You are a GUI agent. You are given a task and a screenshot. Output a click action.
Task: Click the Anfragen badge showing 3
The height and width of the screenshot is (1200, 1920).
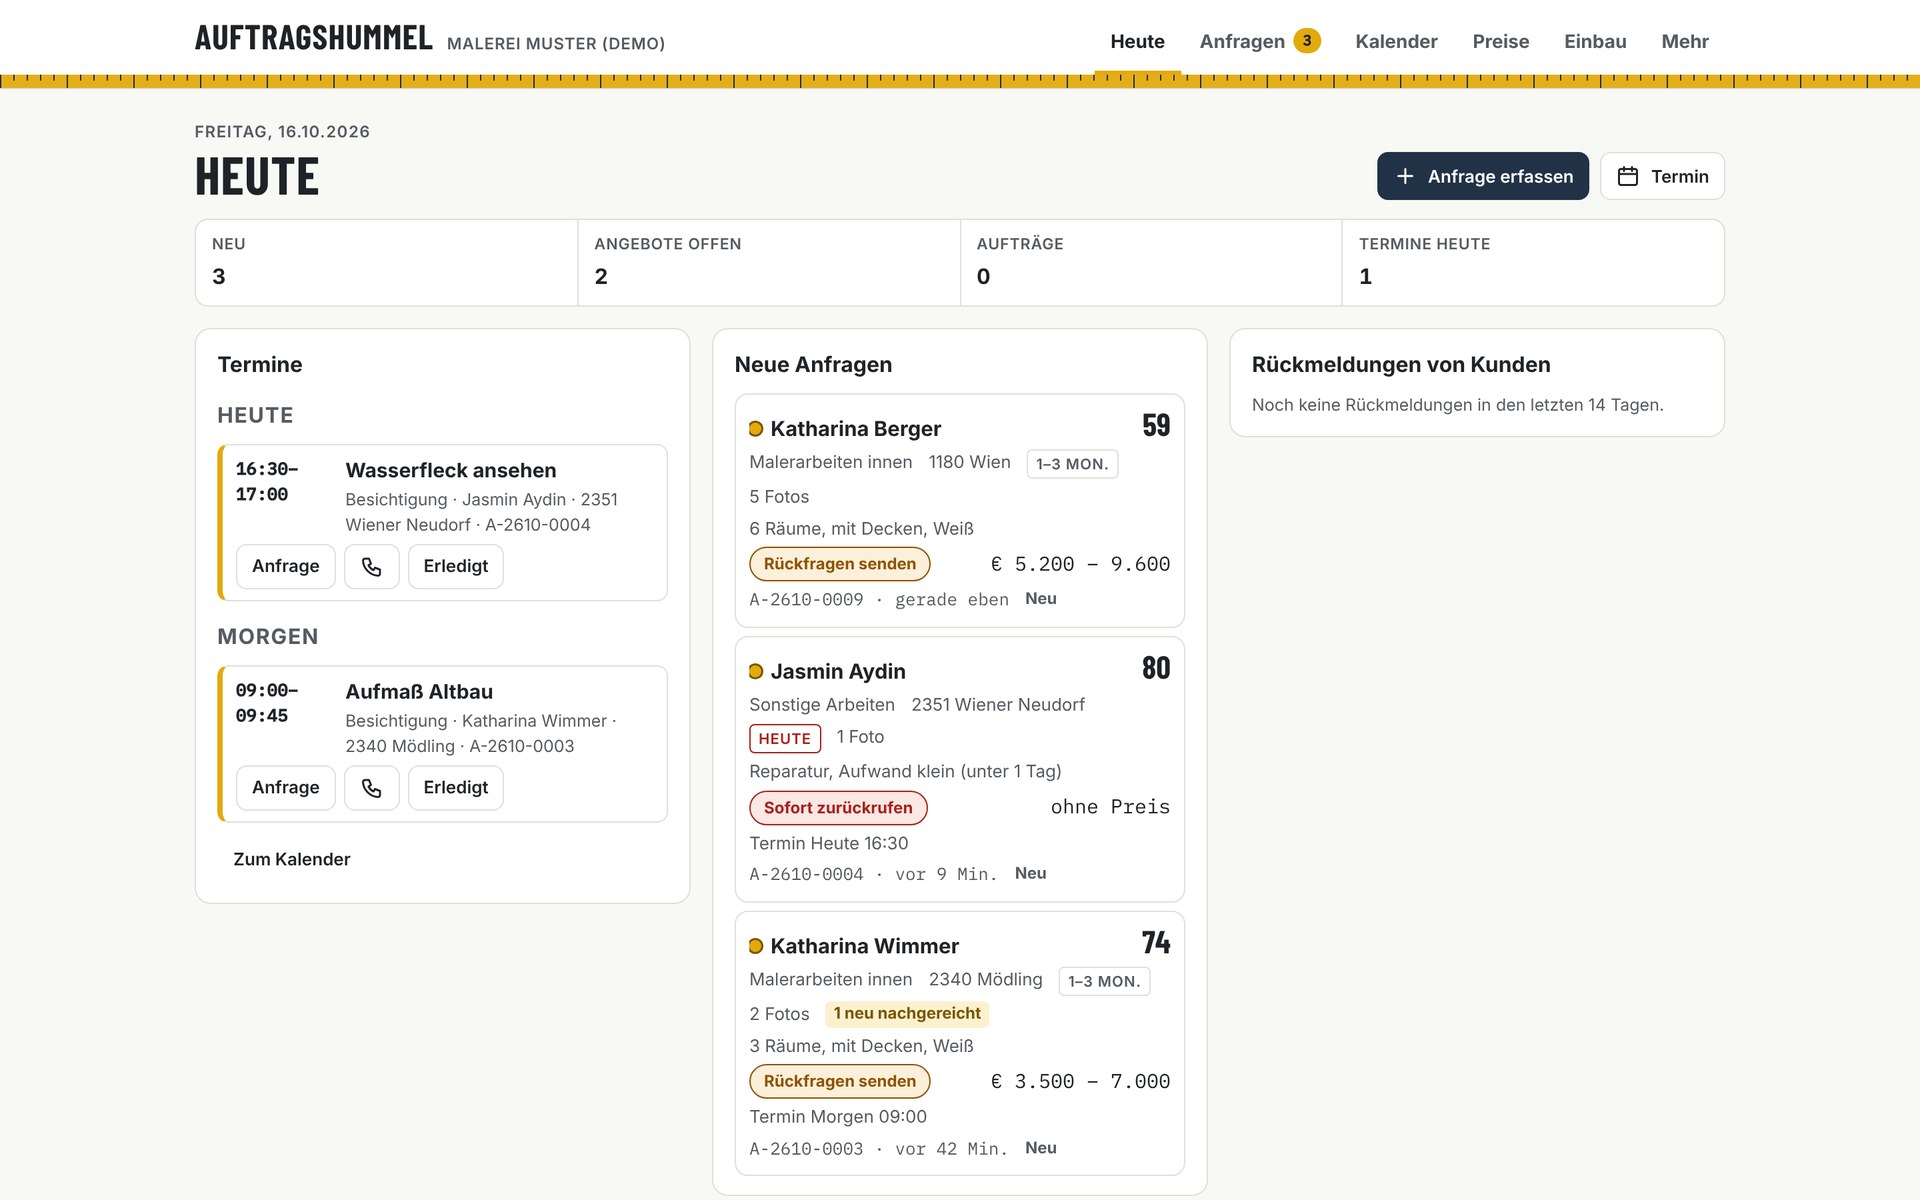click(1307, 41)
